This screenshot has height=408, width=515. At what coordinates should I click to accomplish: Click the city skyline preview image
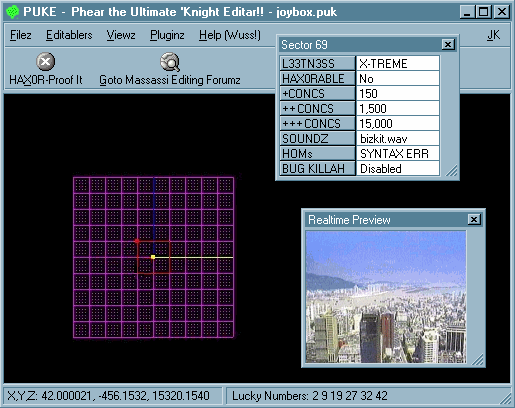coord(386,297)
